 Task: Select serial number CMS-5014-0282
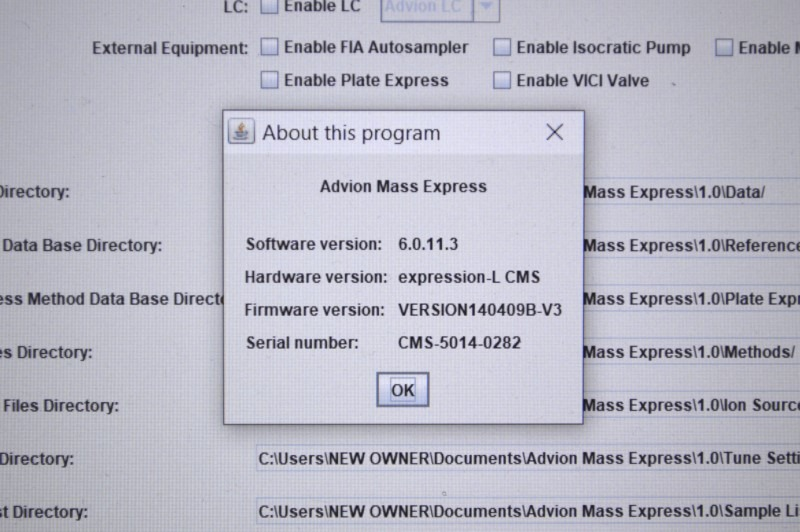(x=459, y=342)
